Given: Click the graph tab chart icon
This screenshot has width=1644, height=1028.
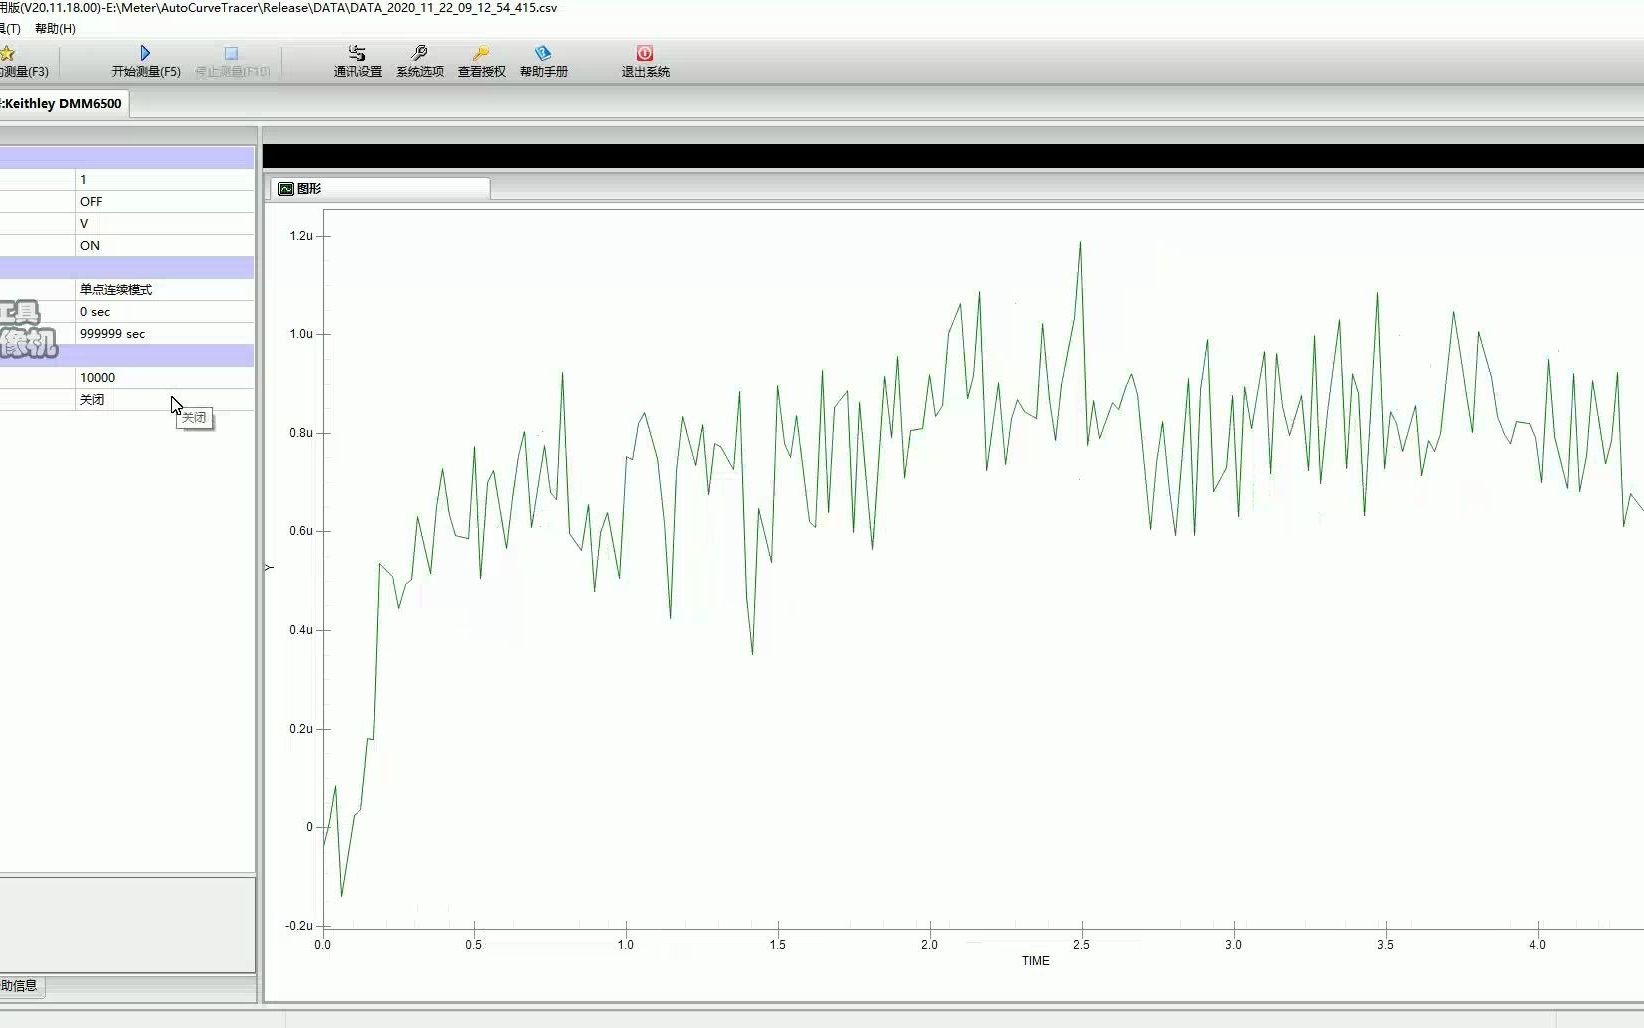Looking at the screenshot, I should [286, 188].
